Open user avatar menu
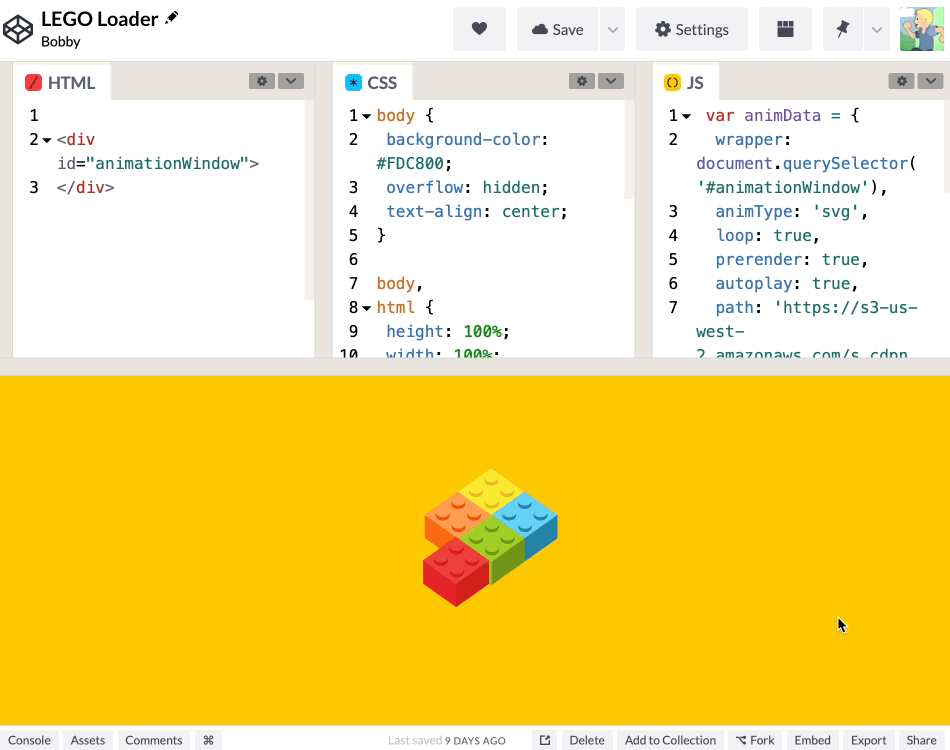Screen dimensions: 950x750 (922, 29)
